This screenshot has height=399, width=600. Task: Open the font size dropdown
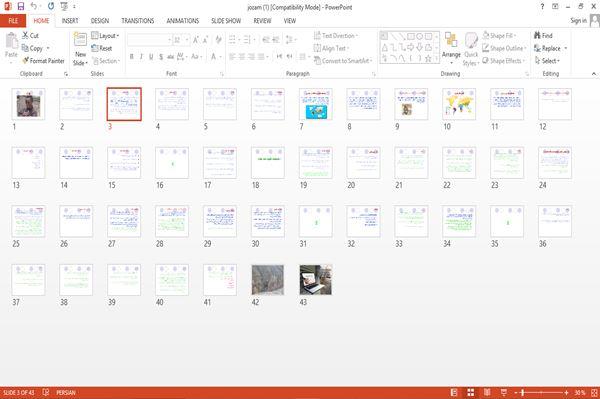[x=187, y=40]
